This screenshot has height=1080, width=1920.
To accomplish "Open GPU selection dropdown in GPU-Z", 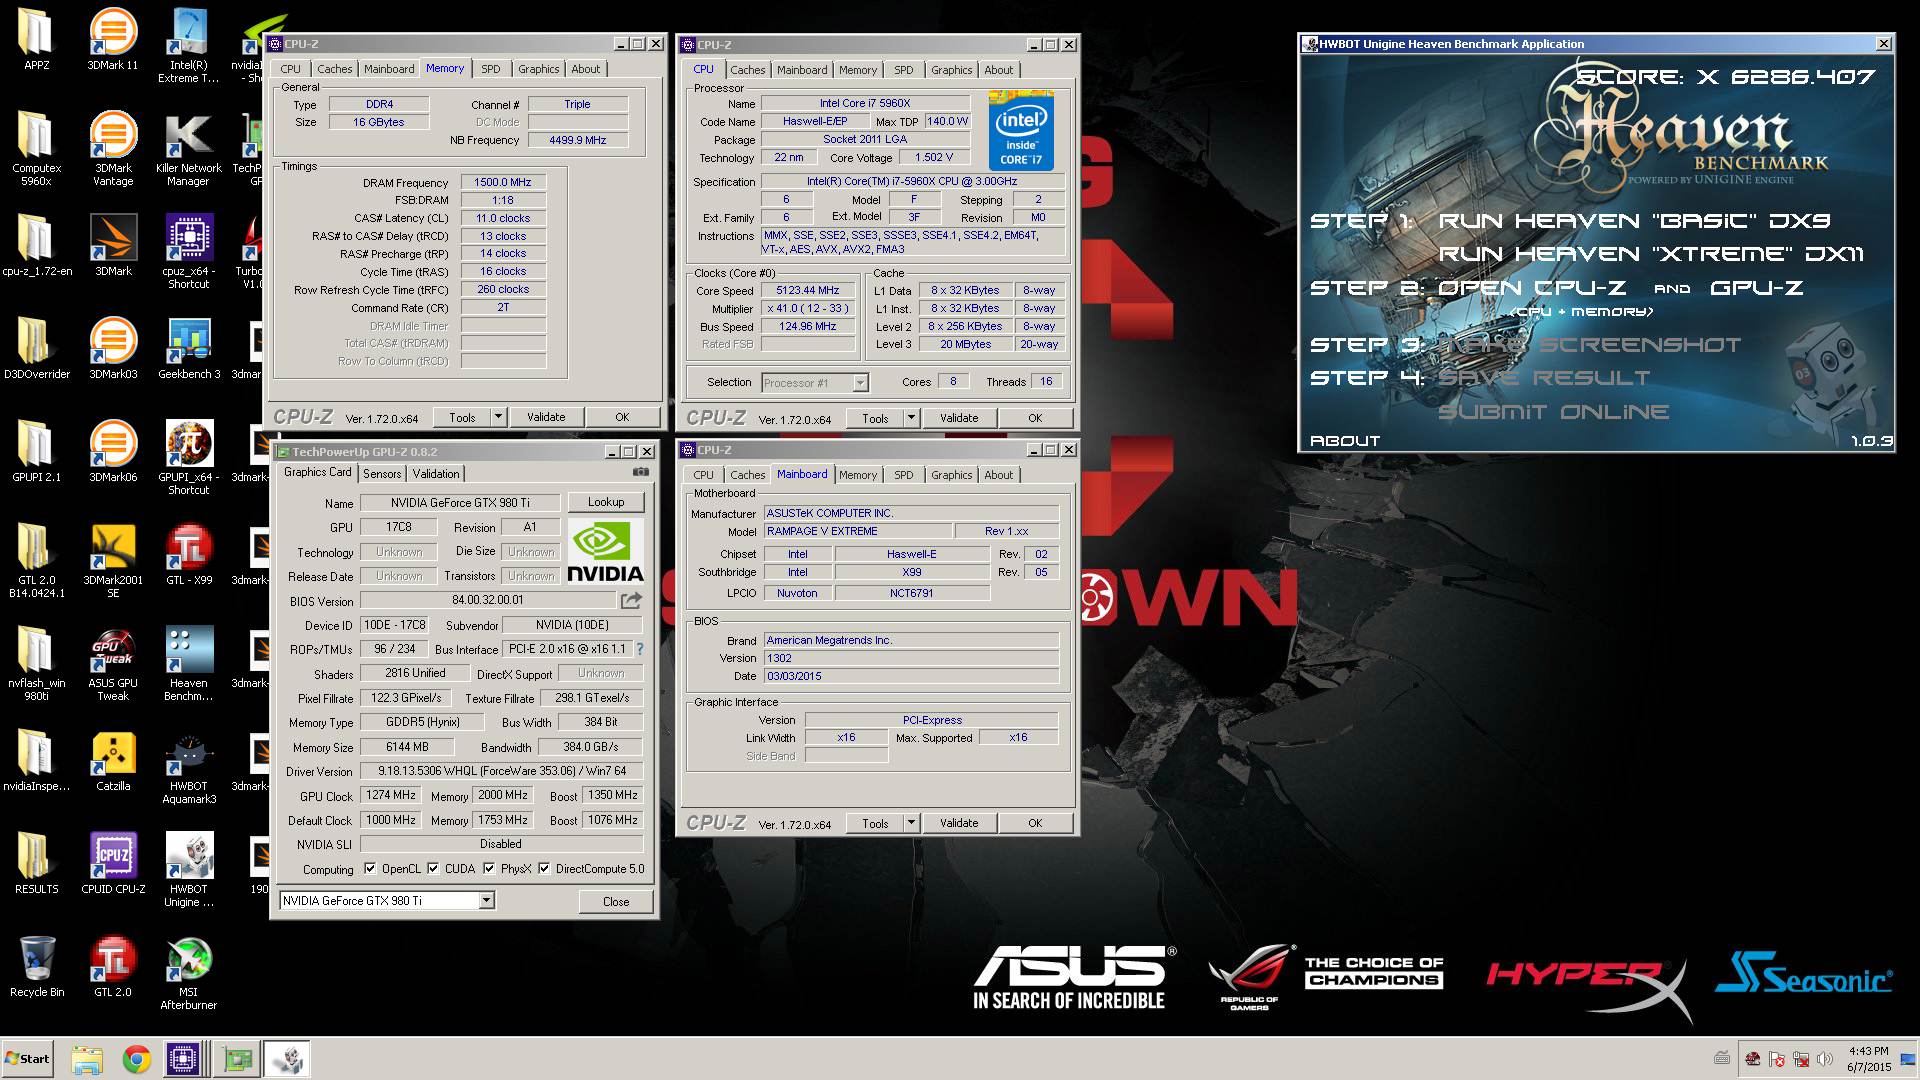I will (x=486, y=901).
